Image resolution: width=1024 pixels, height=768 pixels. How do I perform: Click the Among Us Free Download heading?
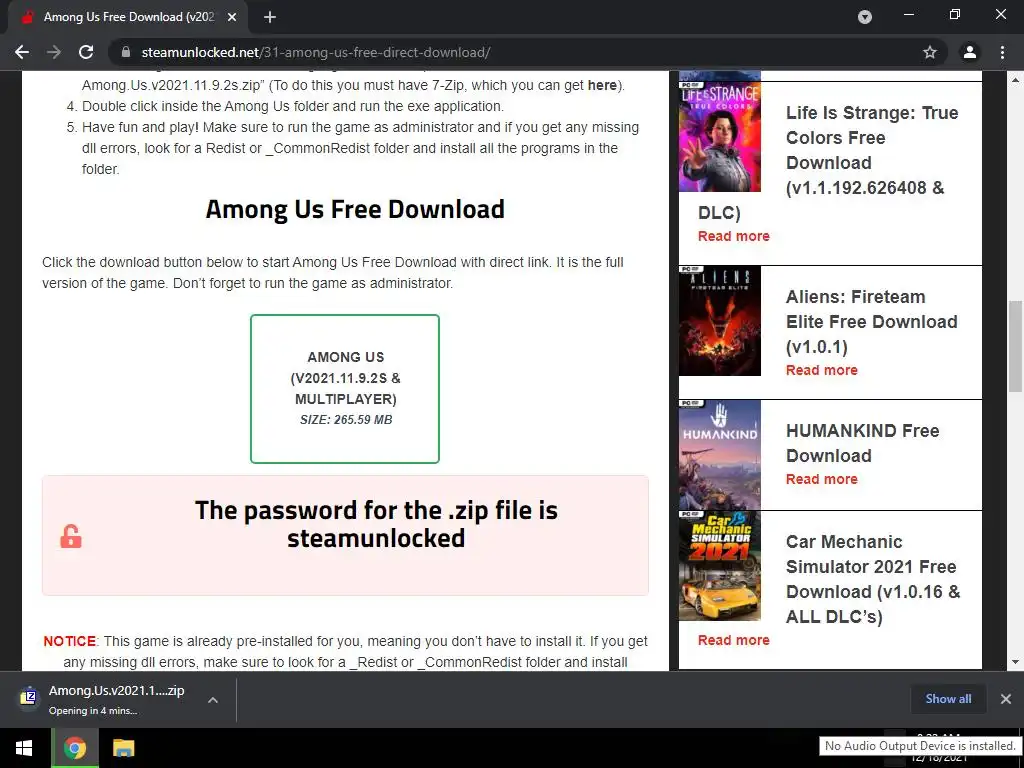(355, 209)
